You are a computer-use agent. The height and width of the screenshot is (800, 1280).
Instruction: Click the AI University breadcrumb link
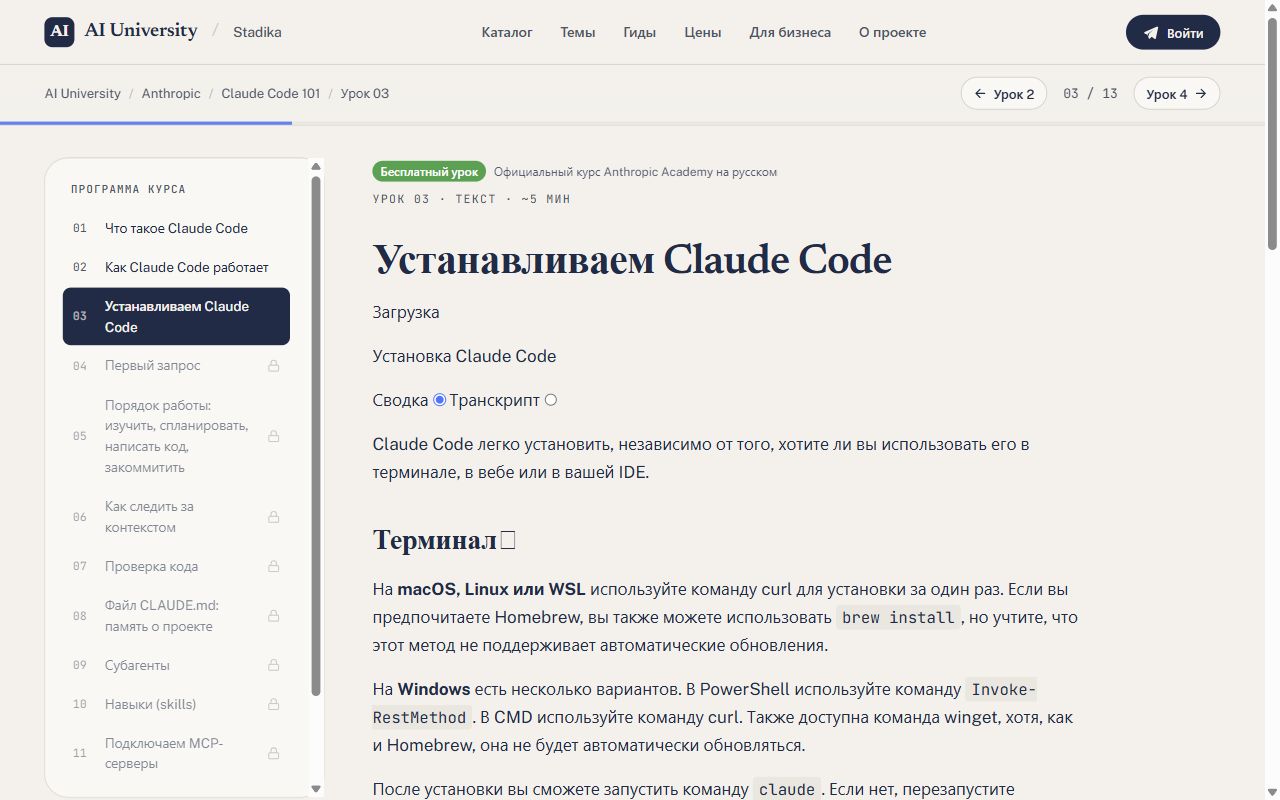point(83,93)
